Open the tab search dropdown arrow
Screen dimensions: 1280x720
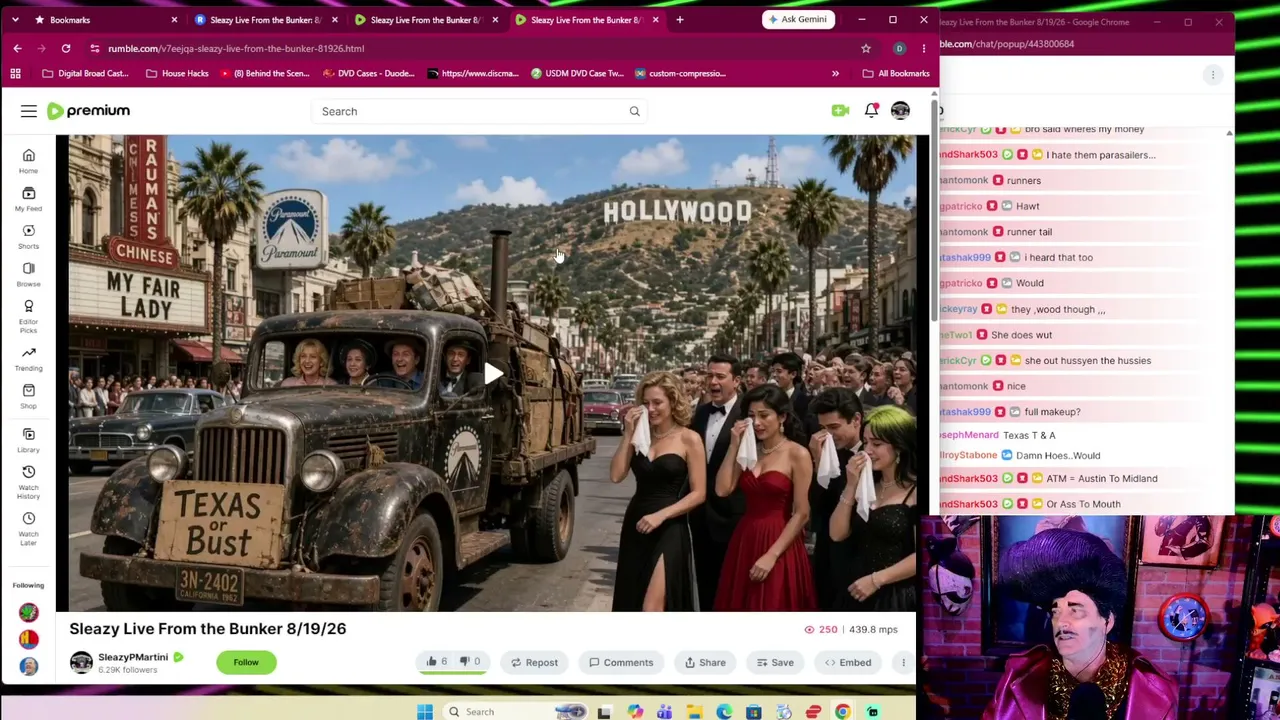15,20
